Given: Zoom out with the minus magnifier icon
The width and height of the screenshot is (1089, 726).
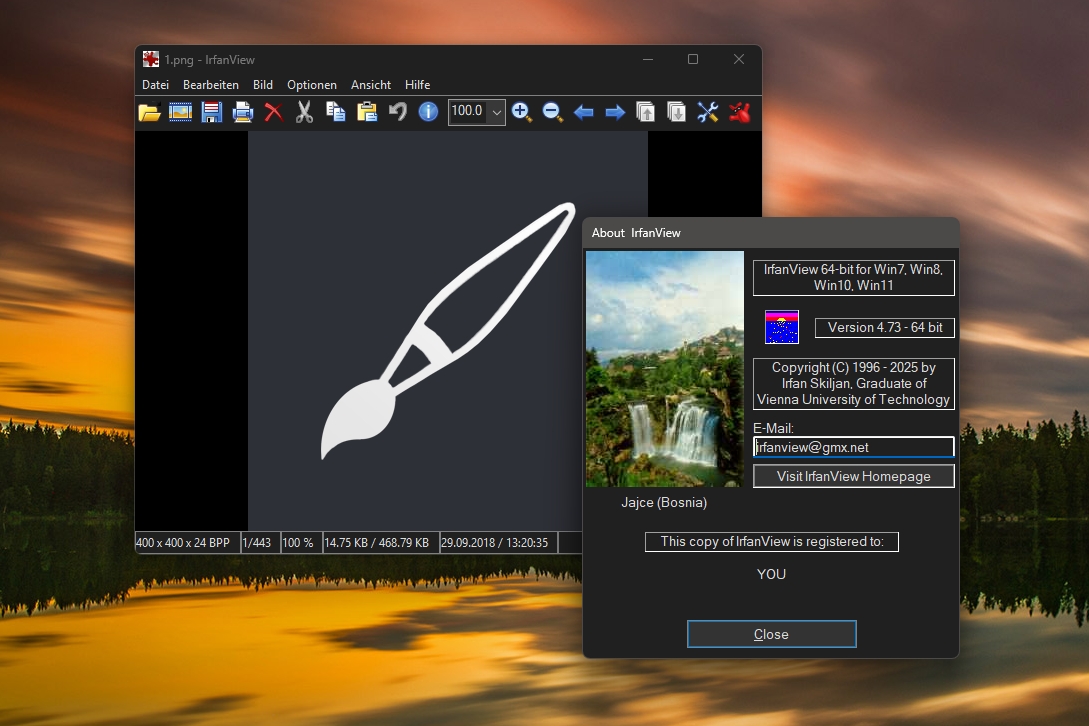Looking at the screenshot, I should 552,112.
